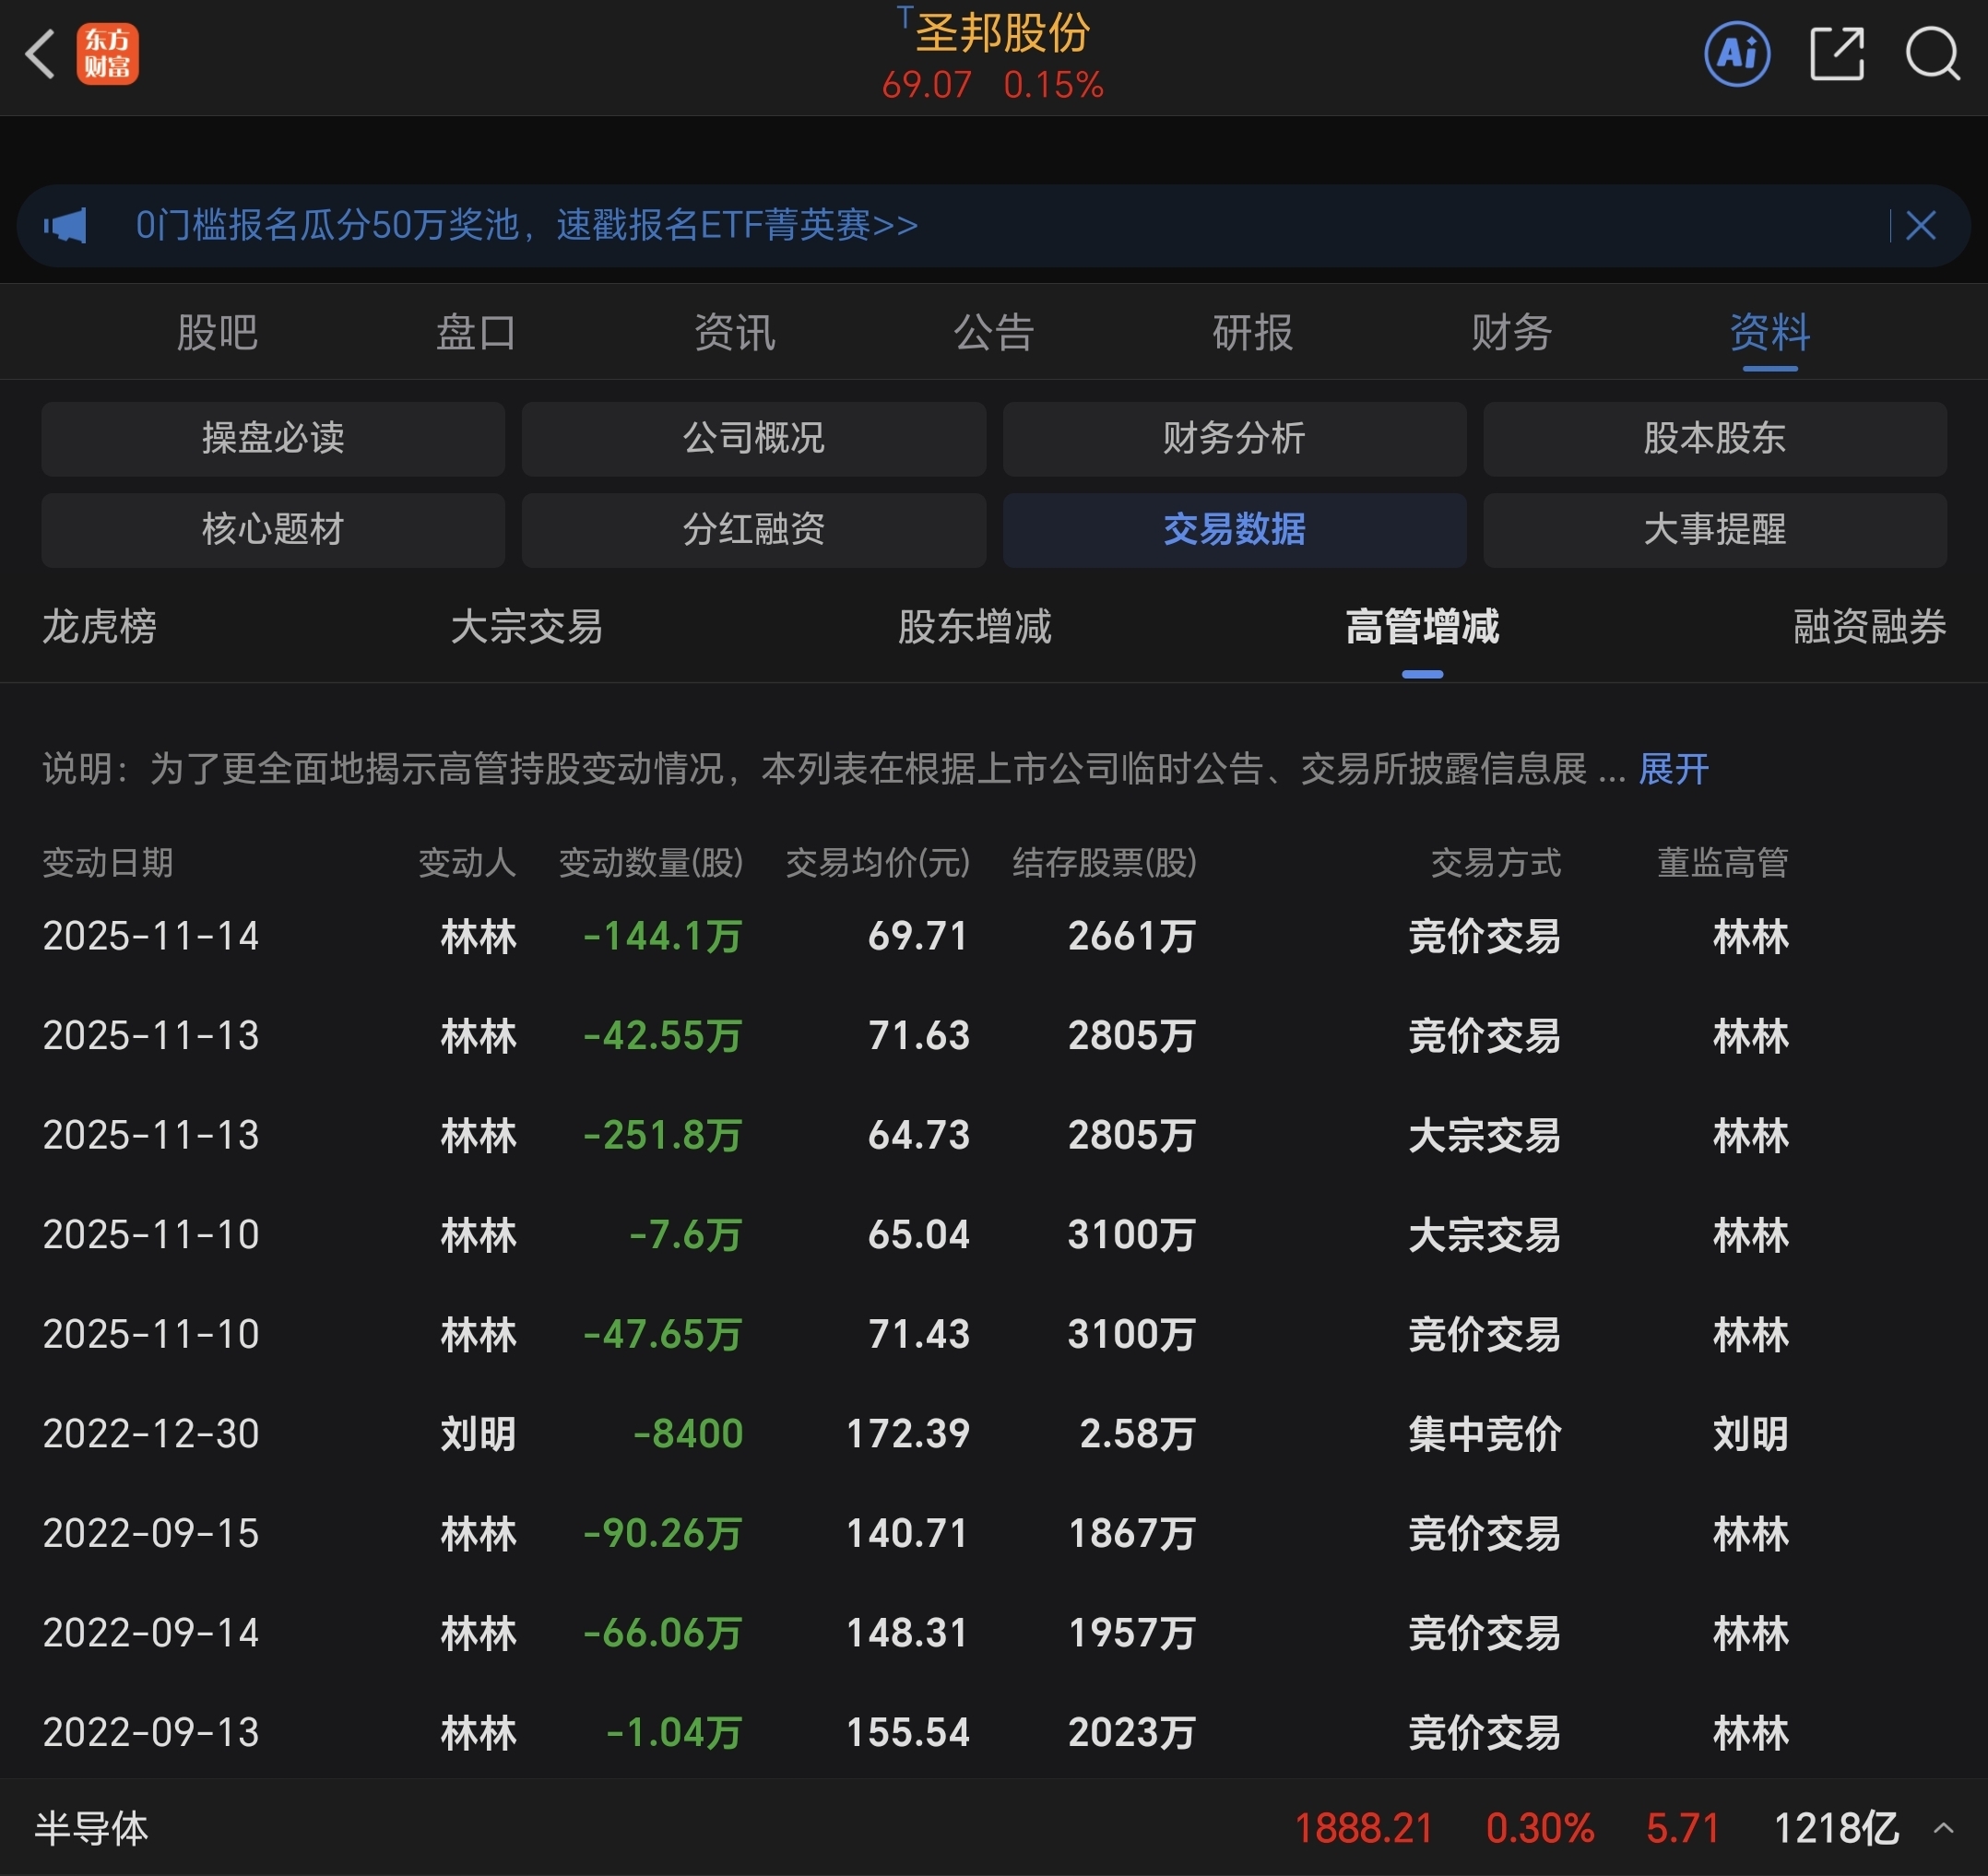Open the search magnifier icon
Image resolution: width=1988 pixels, height=1876 pixels.
1932,54
